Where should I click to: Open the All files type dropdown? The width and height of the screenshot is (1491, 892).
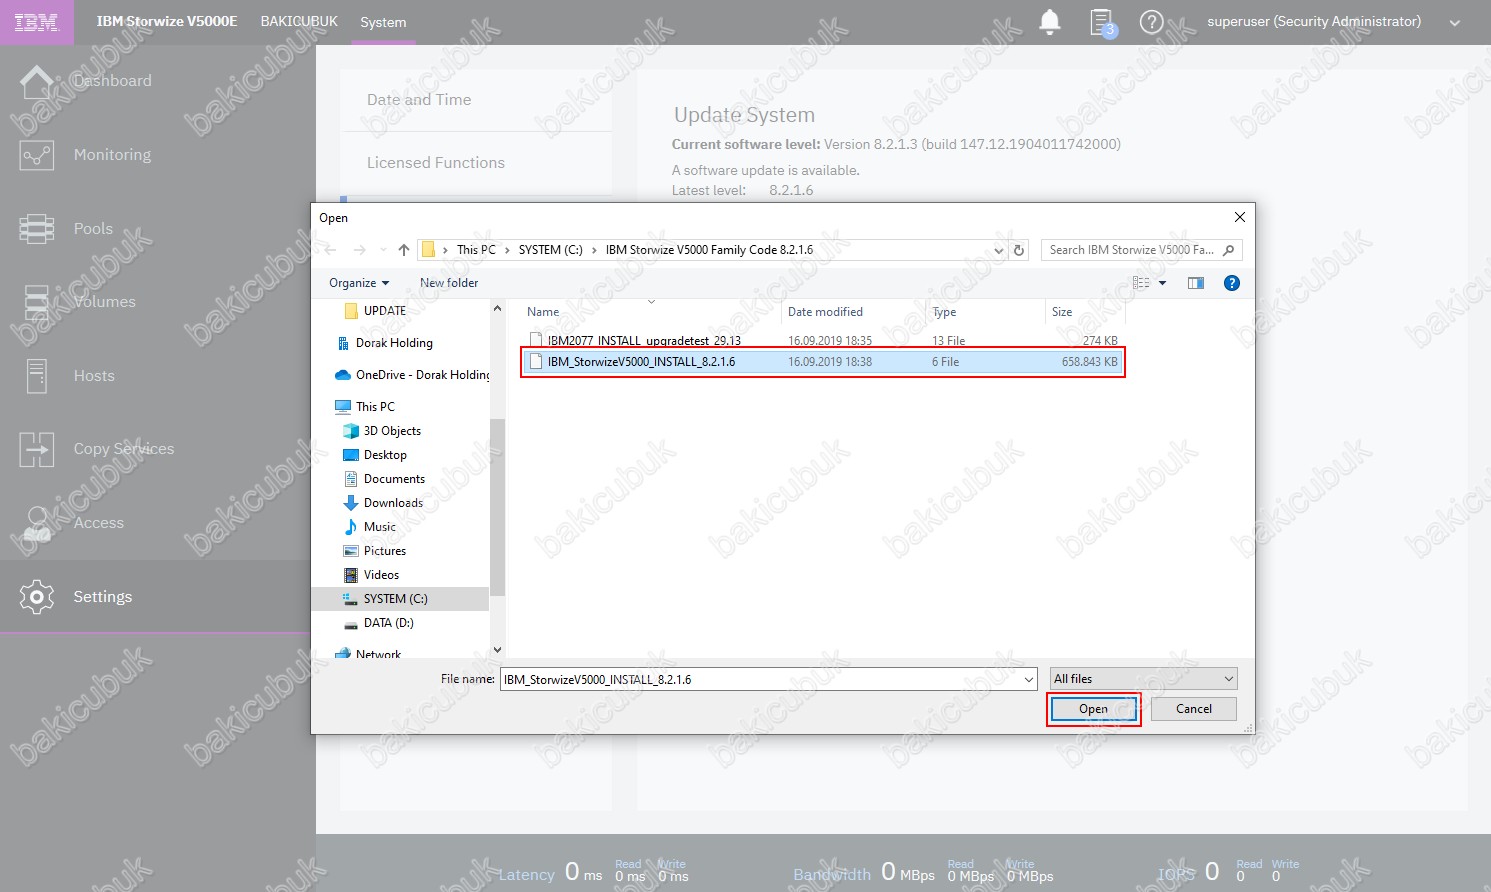pos(1144,679)
